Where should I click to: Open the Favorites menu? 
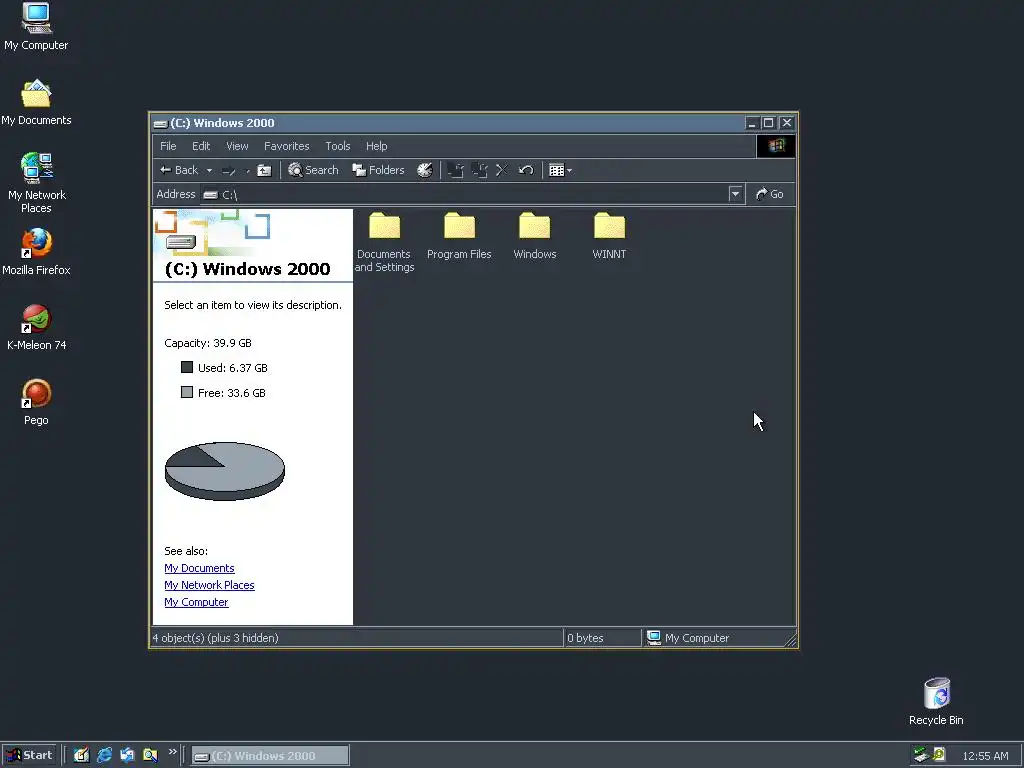pyautogui.click(x=287, y=146)
